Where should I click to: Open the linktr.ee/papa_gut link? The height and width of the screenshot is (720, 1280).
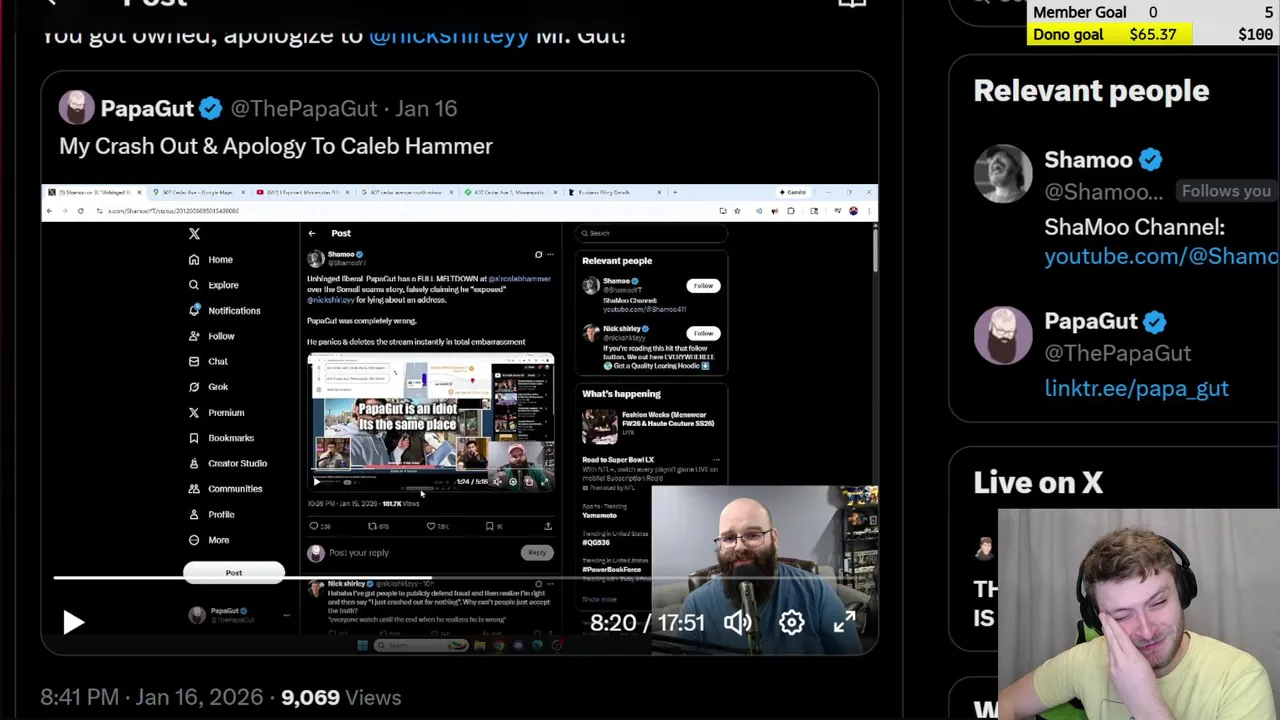pos(1136,388)
